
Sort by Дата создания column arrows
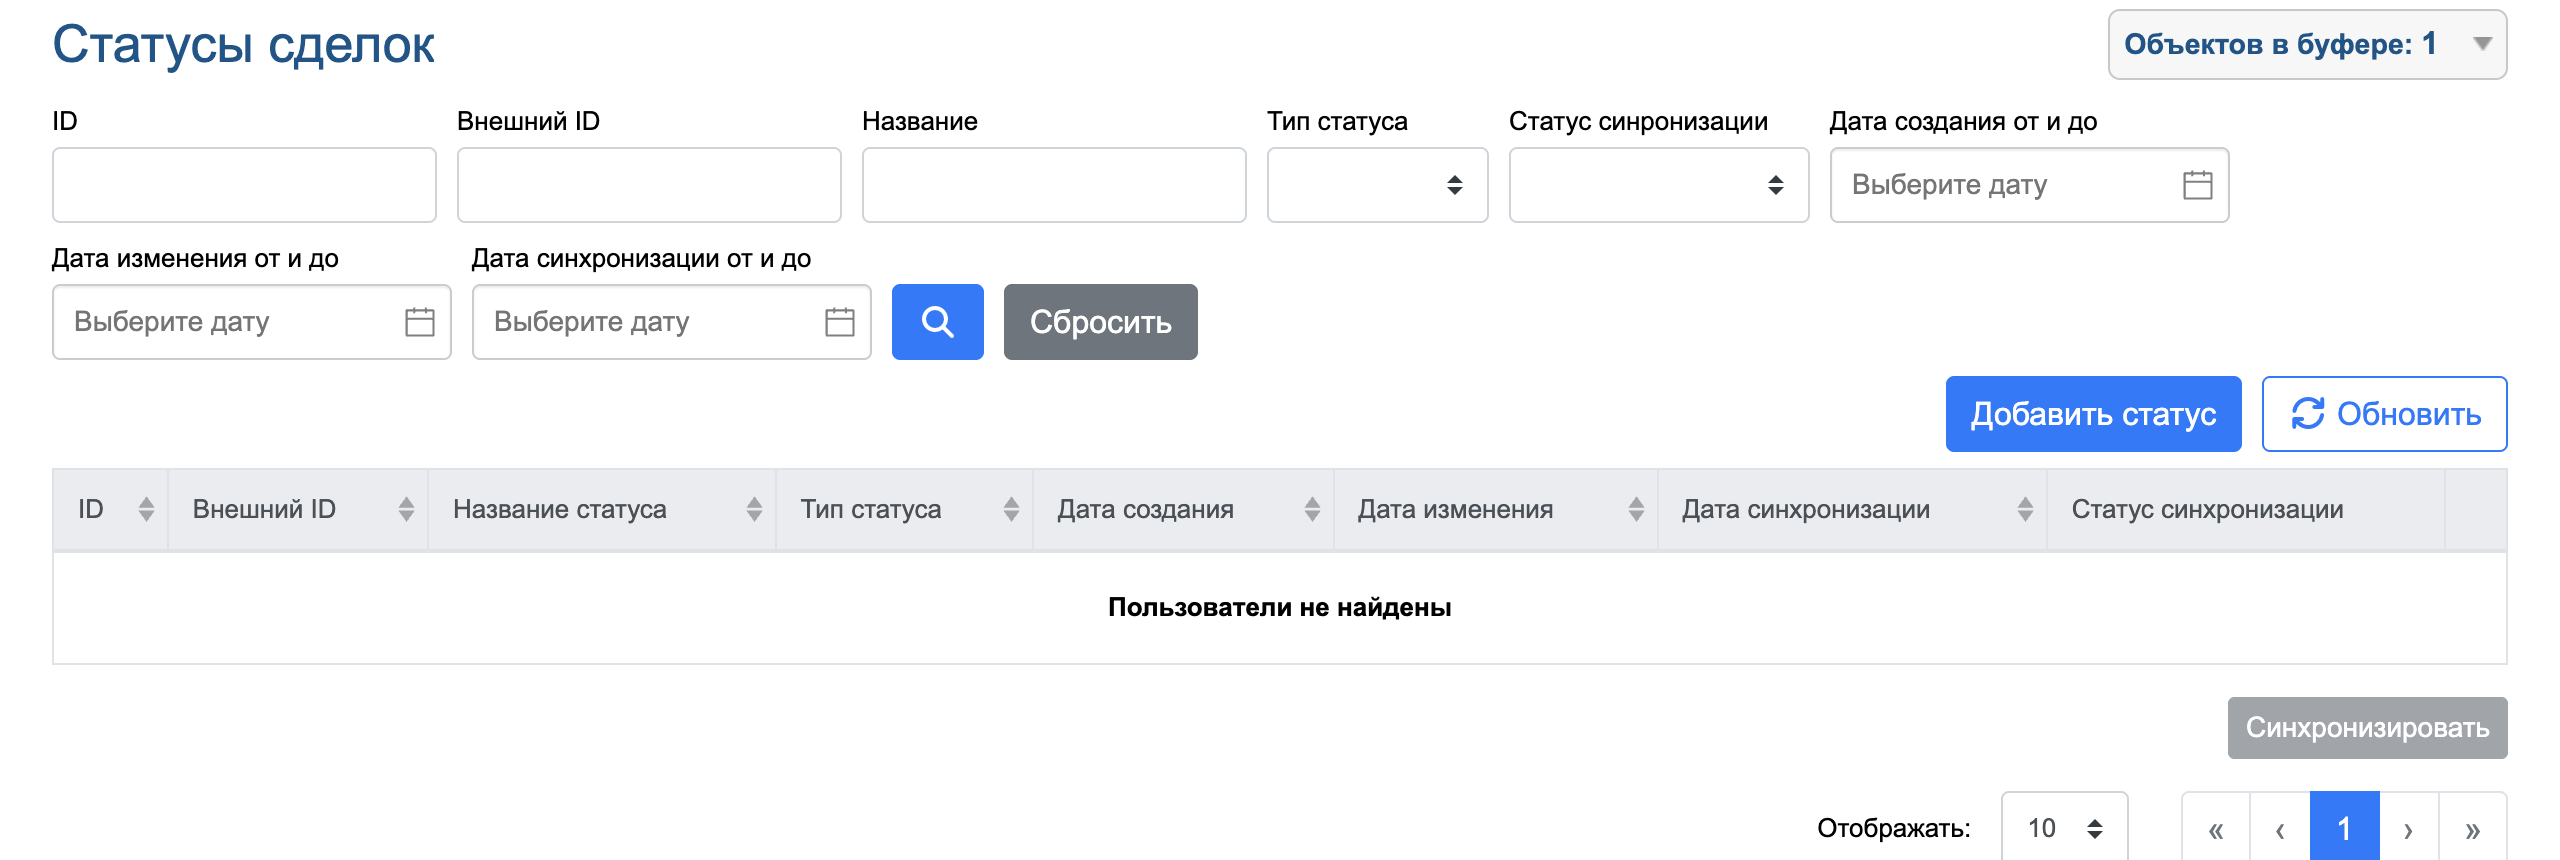point(1312,509)
